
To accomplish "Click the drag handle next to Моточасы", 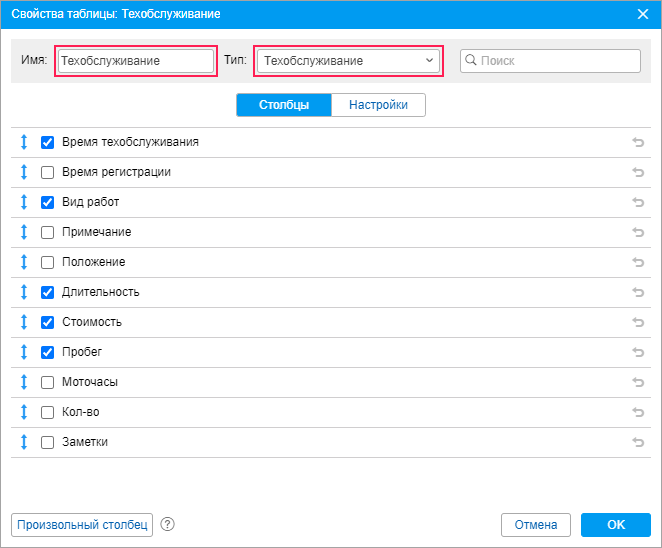I will tap(24, 382).
